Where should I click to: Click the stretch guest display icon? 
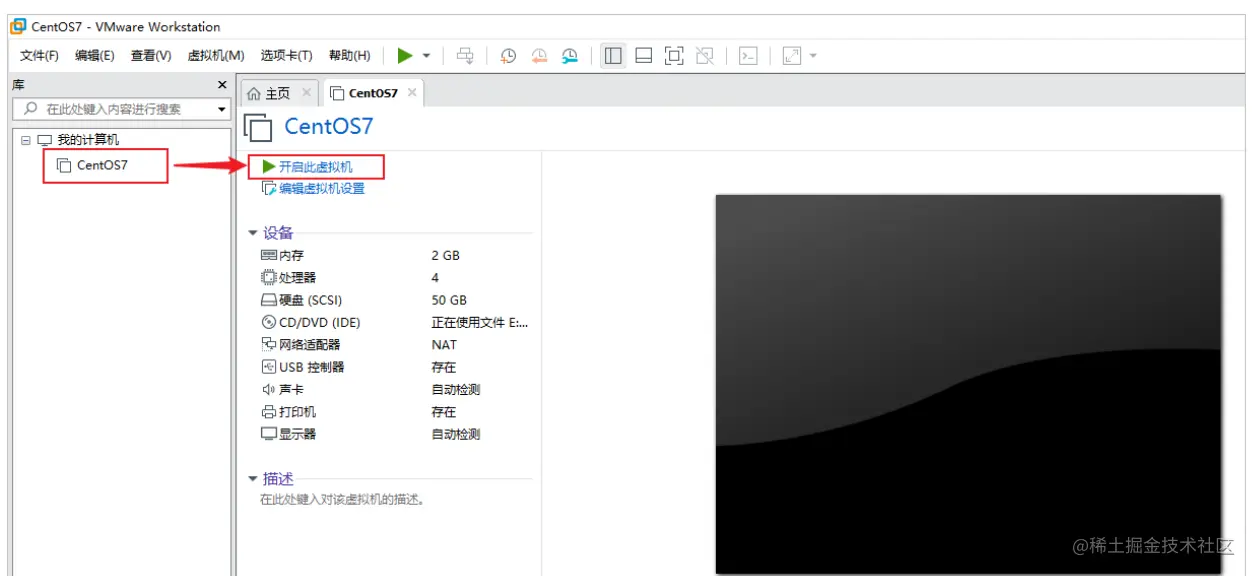point(792,56)
